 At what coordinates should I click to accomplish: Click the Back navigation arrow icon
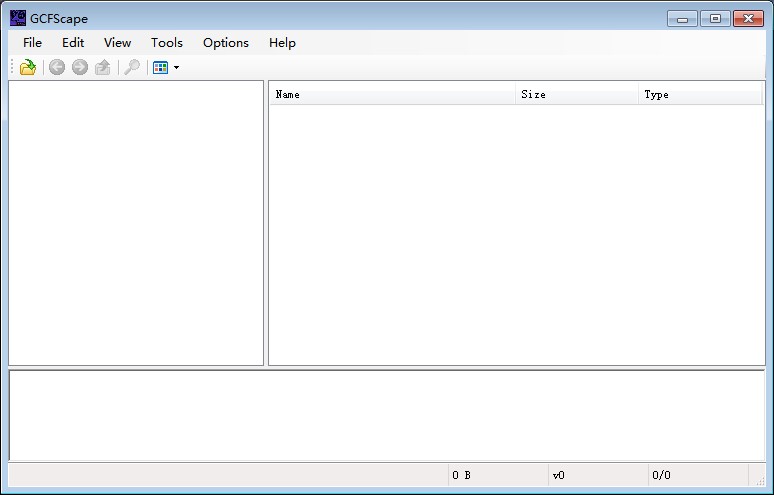pyautogui.click(x=57, y=67)
